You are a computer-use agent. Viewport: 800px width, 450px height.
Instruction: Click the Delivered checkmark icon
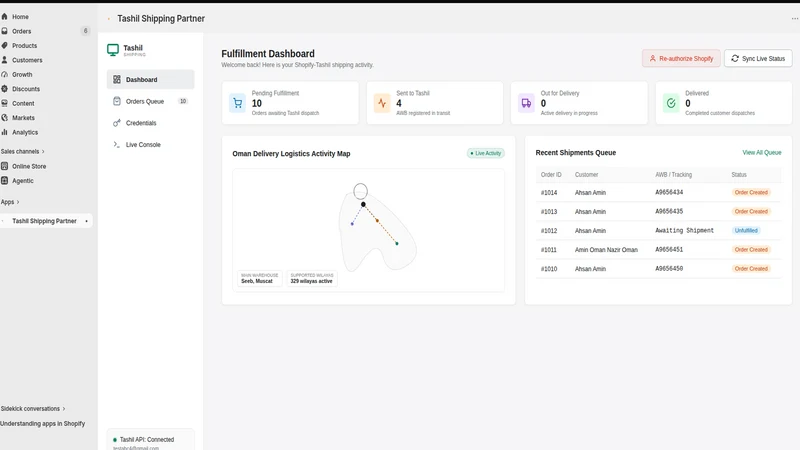(671, 103)
